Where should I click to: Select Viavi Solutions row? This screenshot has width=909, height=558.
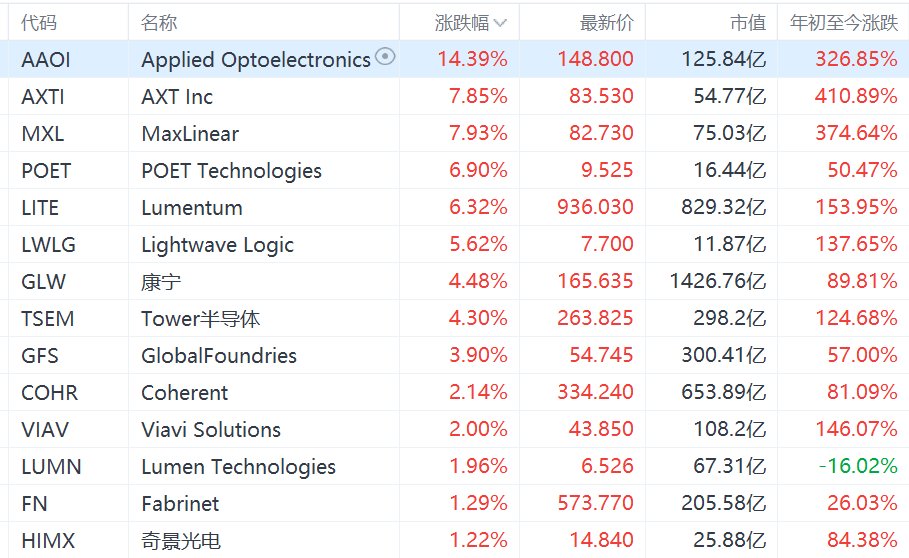click(454, 429)
